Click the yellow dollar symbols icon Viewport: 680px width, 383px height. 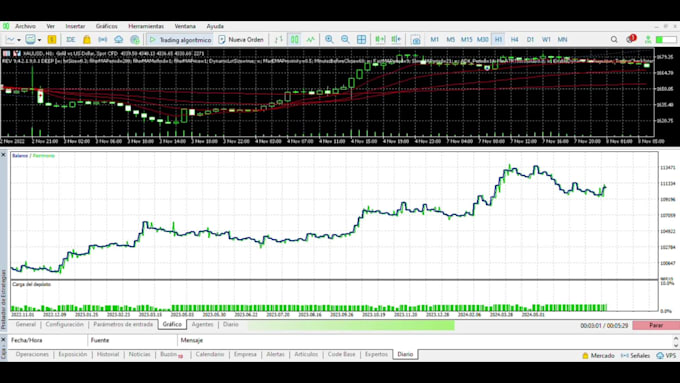click(x=52, y=39)
